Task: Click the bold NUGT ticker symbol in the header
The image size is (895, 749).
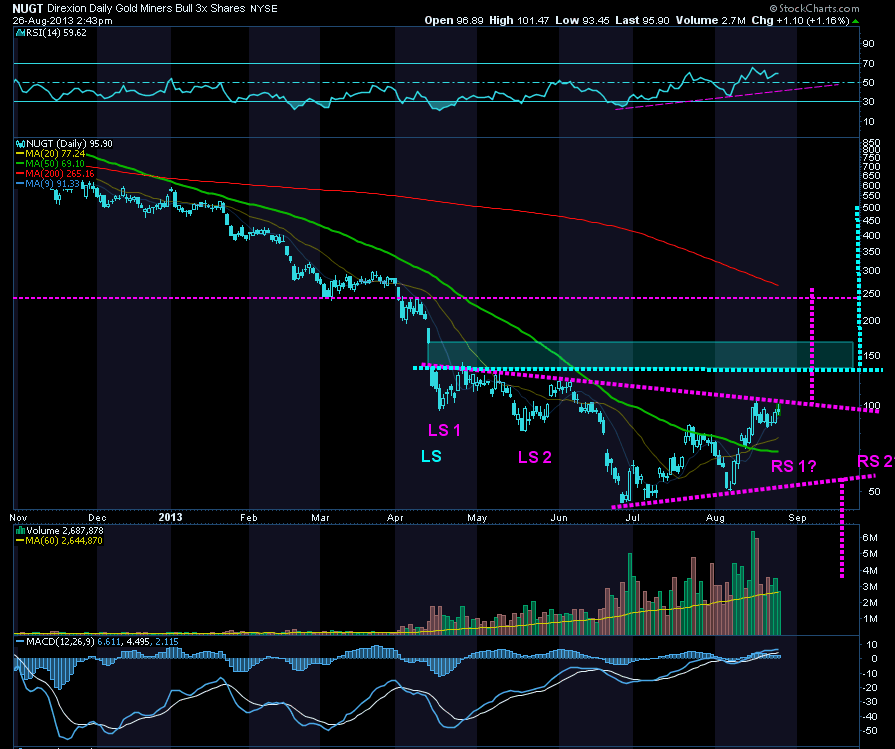Action: click(29, 9)
